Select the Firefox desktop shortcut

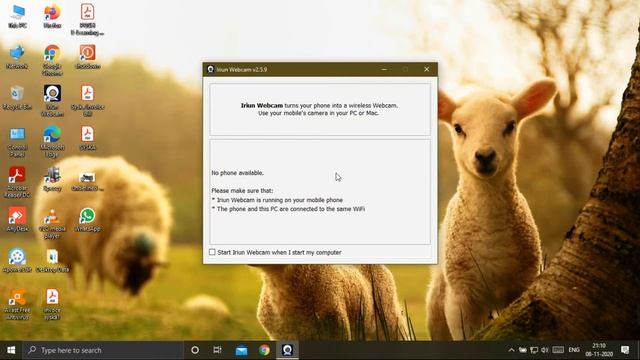[52, 16]
